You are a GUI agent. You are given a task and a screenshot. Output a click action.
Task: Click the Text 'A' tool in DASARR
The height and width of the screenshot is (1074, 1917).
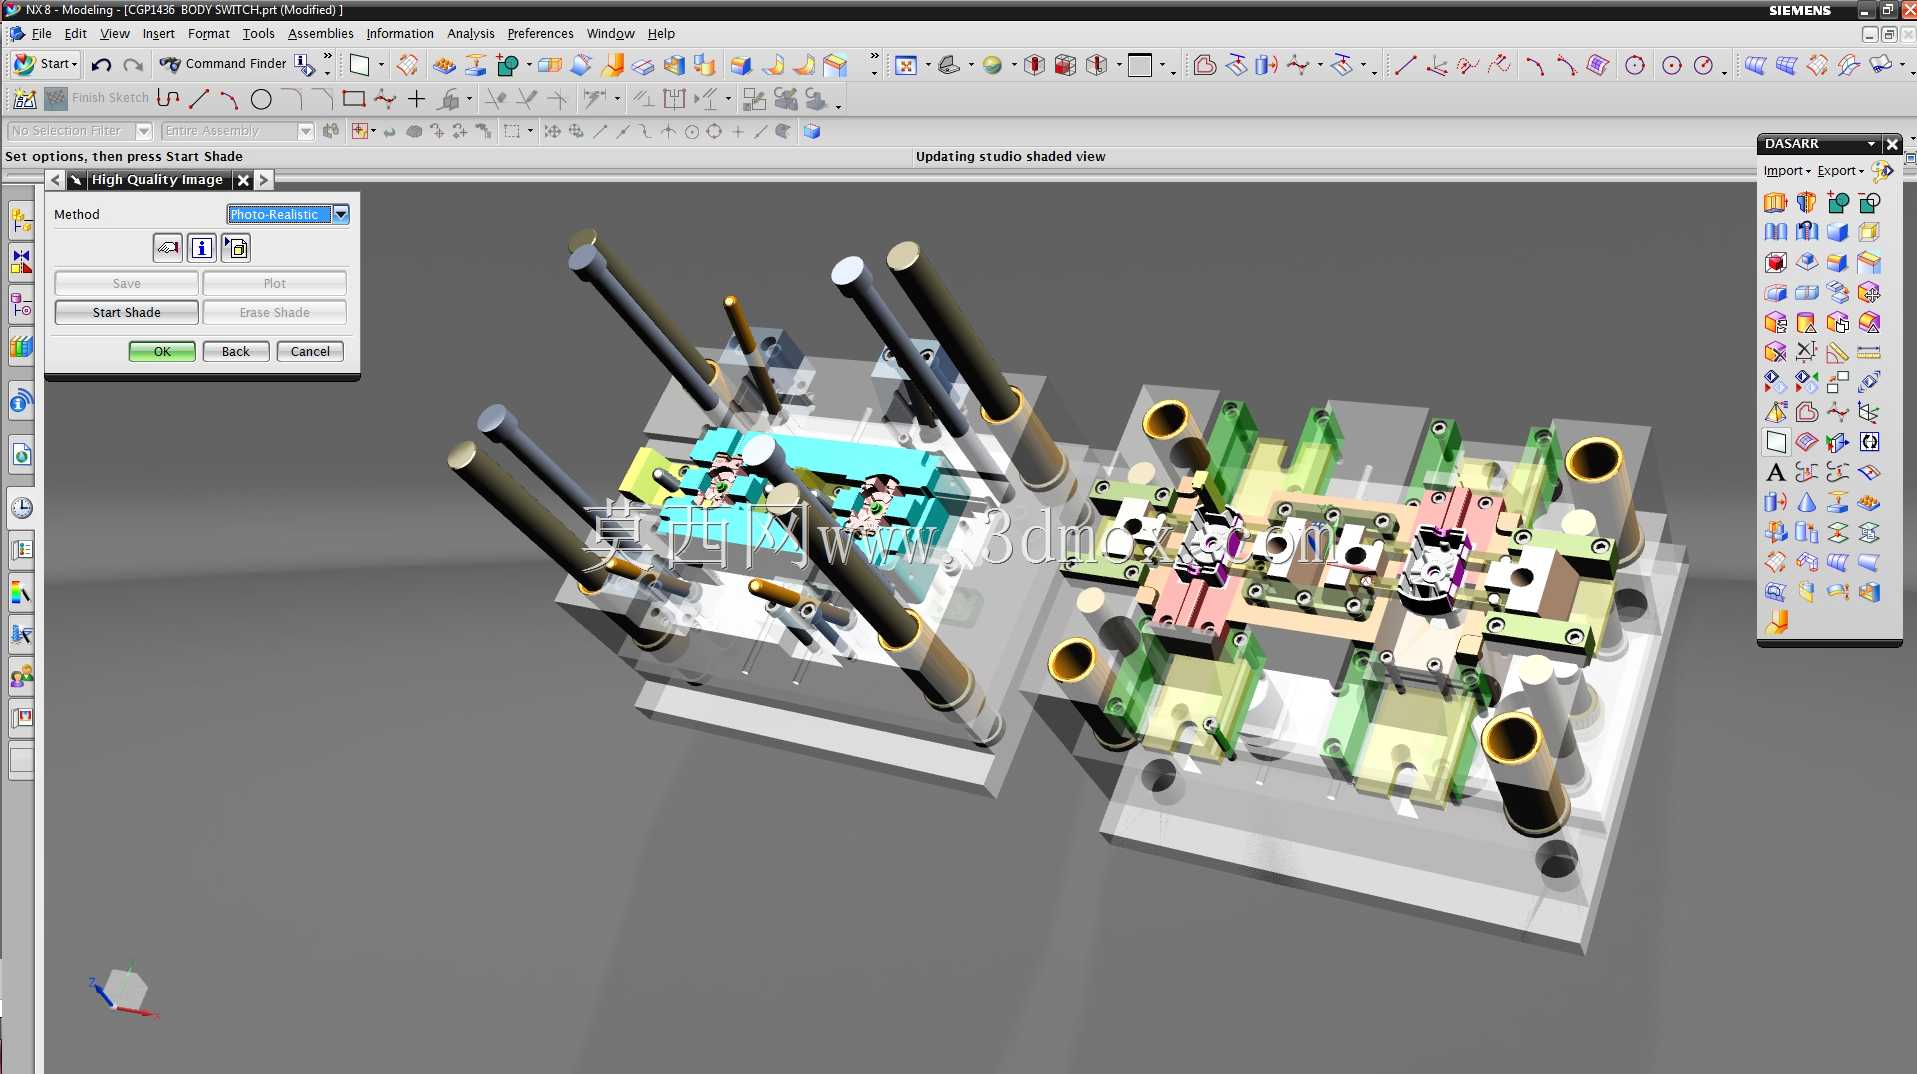click(1775, 472)
